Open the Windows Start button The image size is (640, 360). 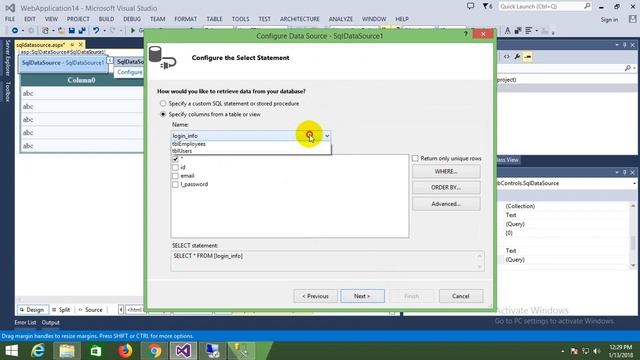click(x=11, y=351)
